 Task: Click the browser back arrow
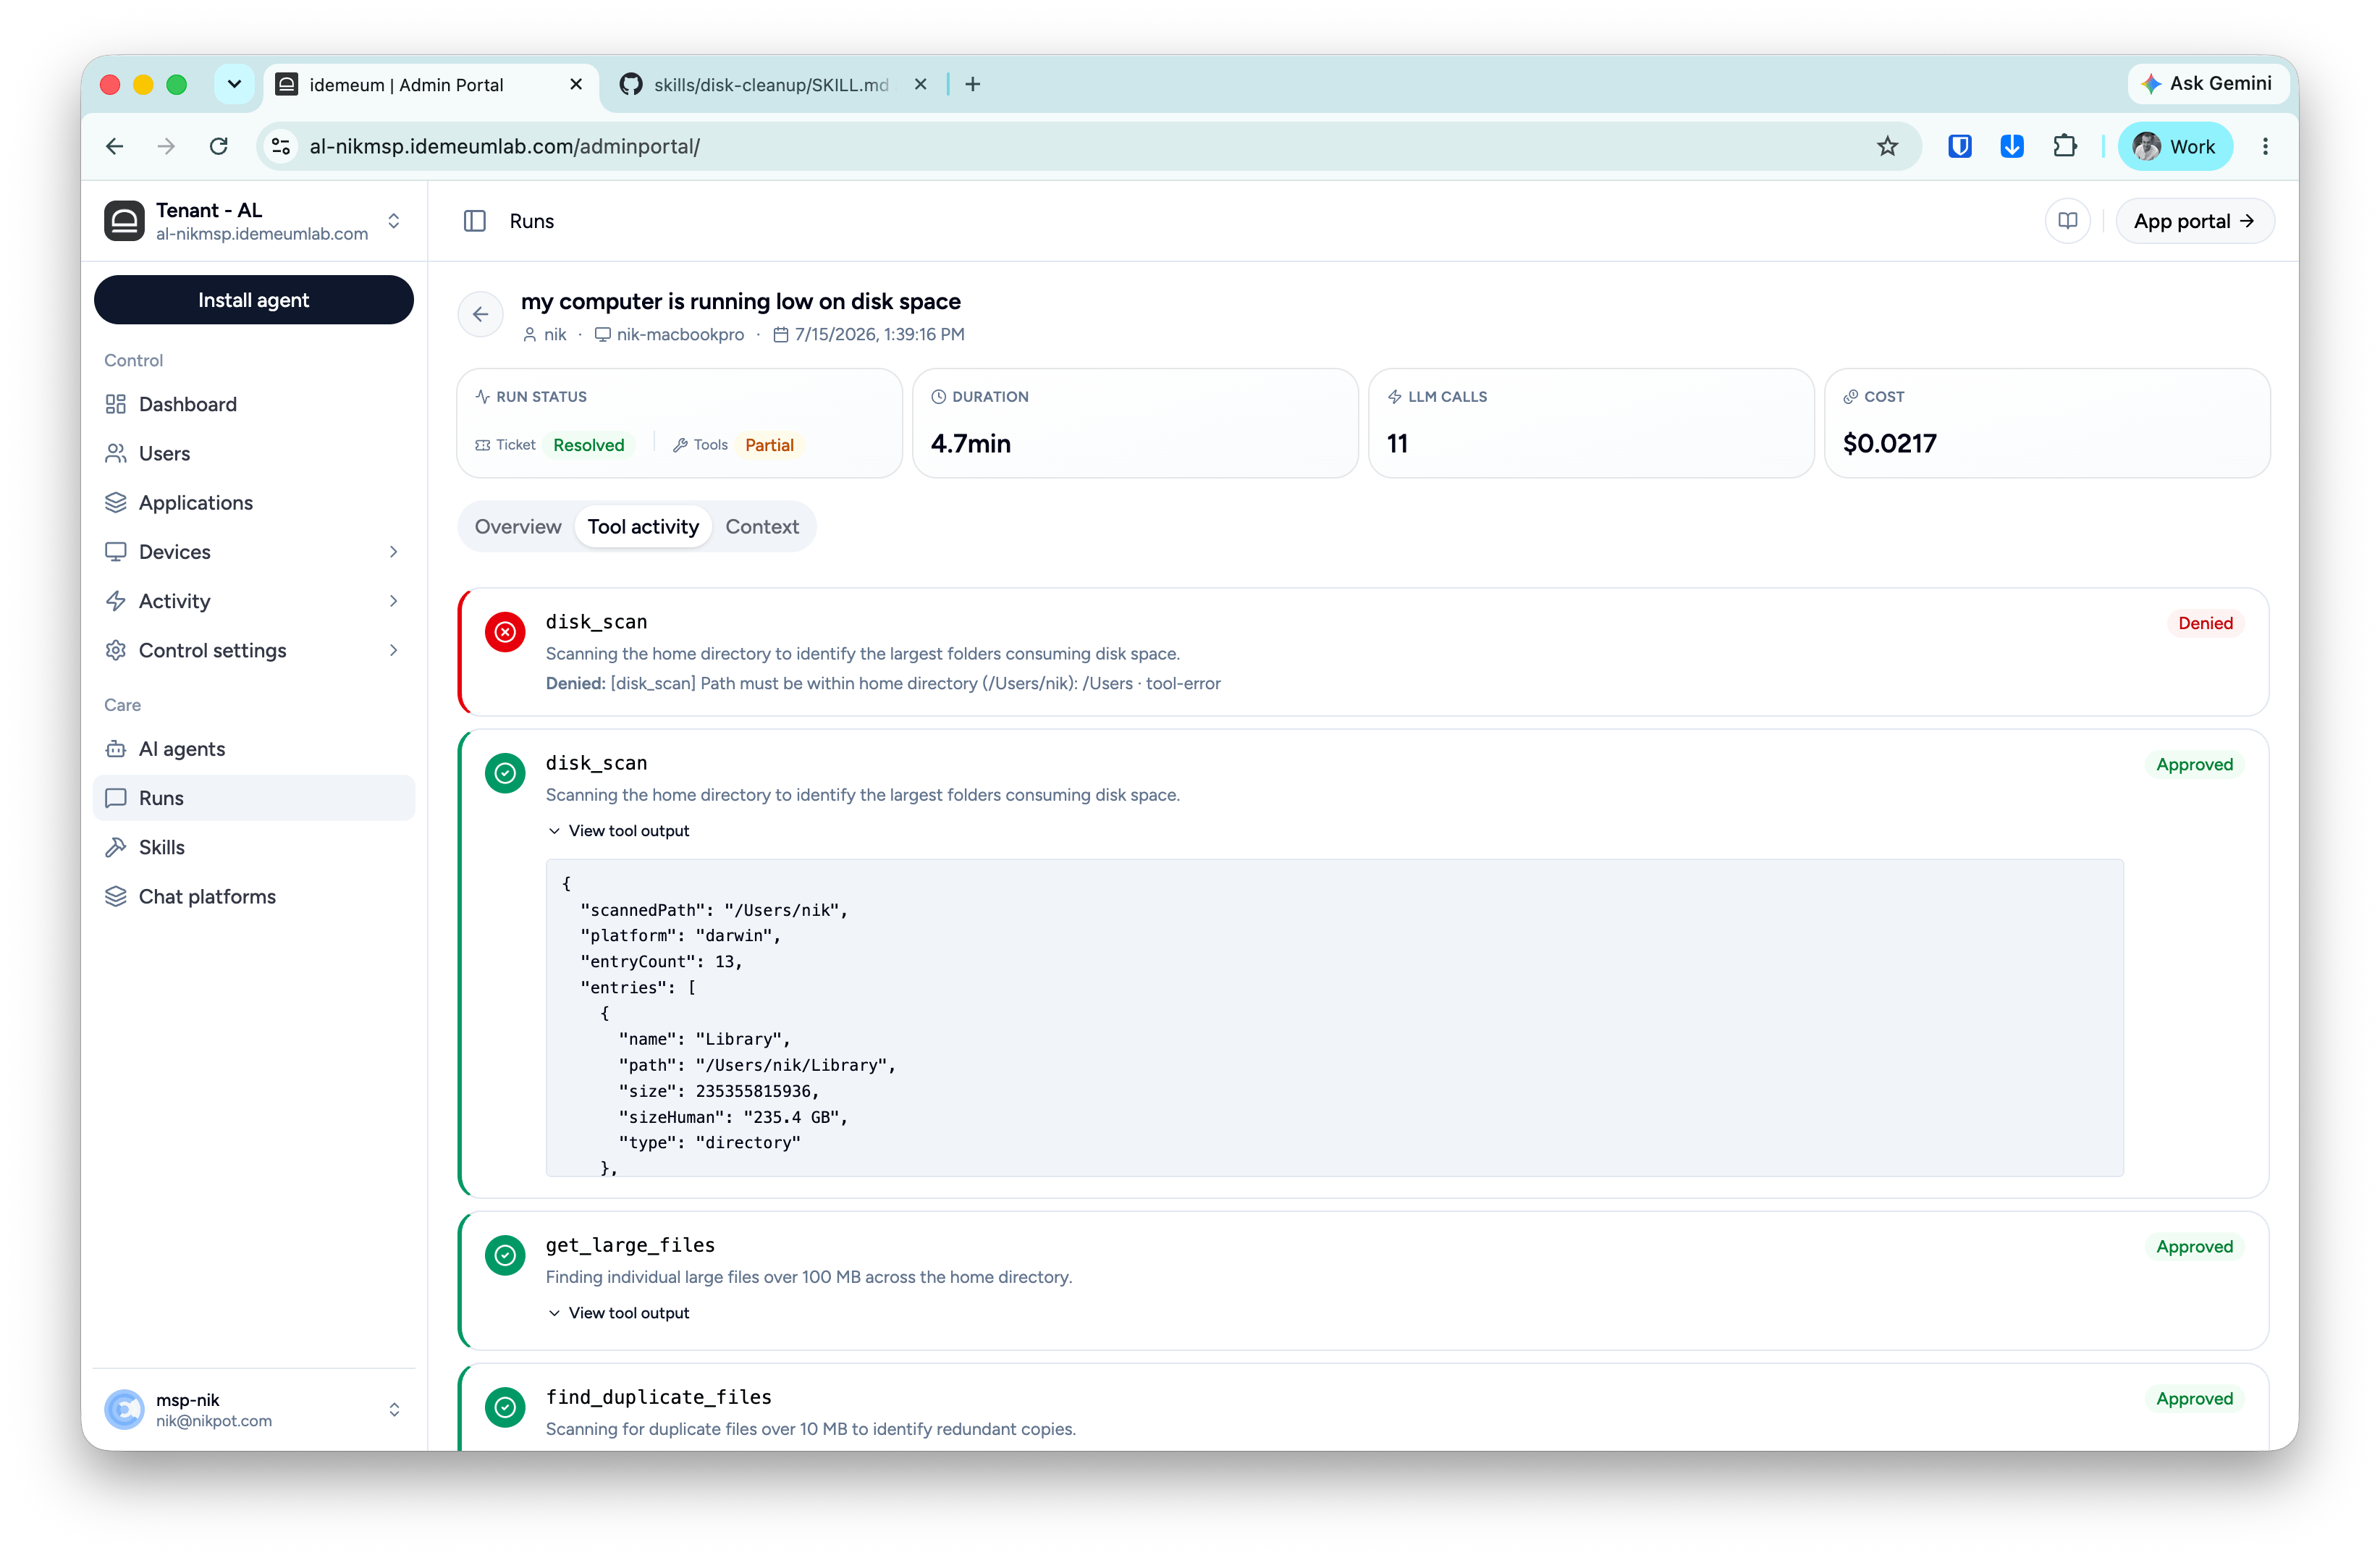115,147
